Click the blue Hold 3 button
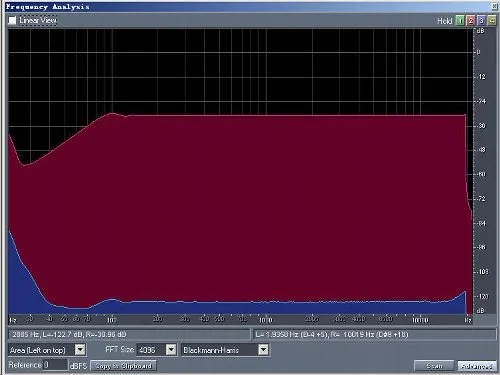This screenshot has height=375, width=500. point(481,21)
